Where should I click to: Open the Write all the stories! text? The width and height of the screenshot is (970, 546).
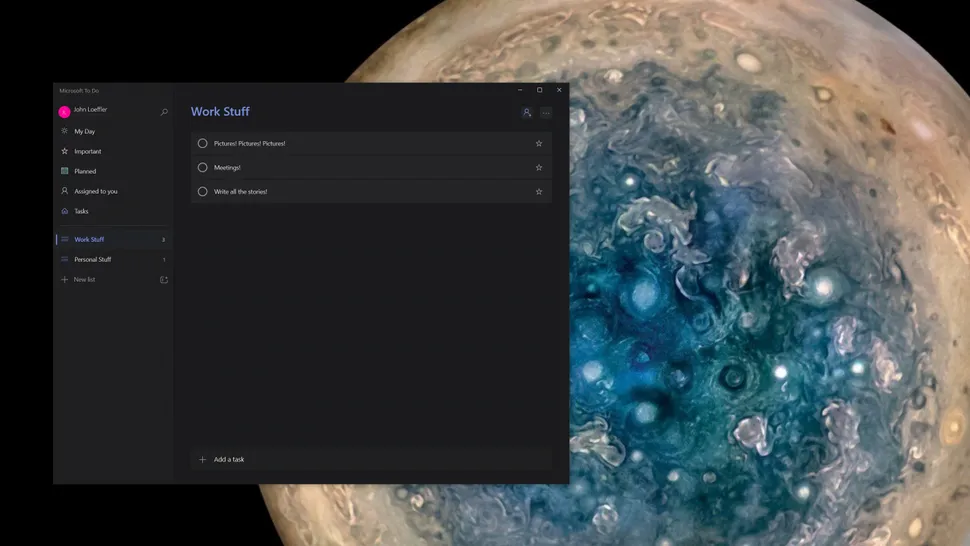pos(241,192)
